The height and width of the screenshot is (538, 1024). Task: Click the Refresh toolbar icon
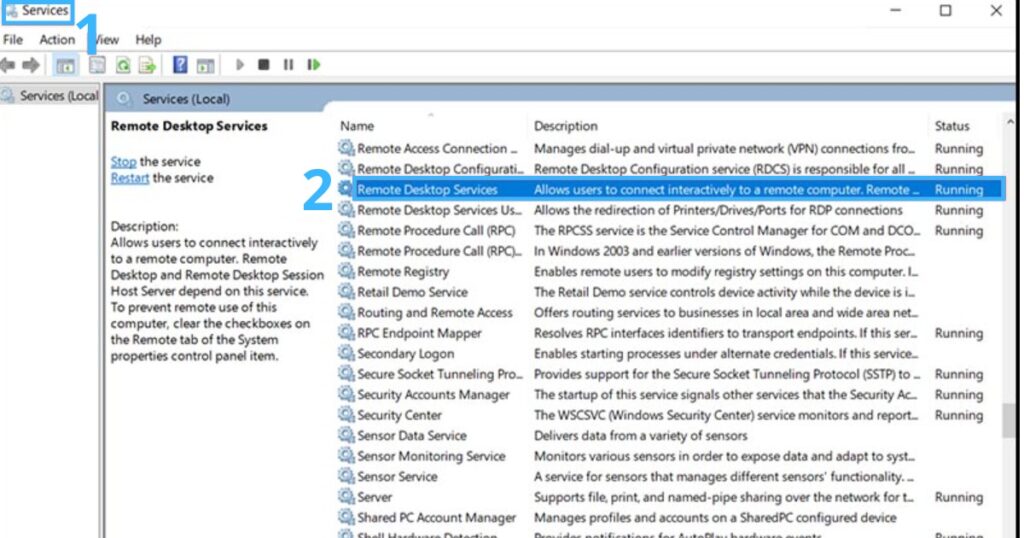click(122, 65)
